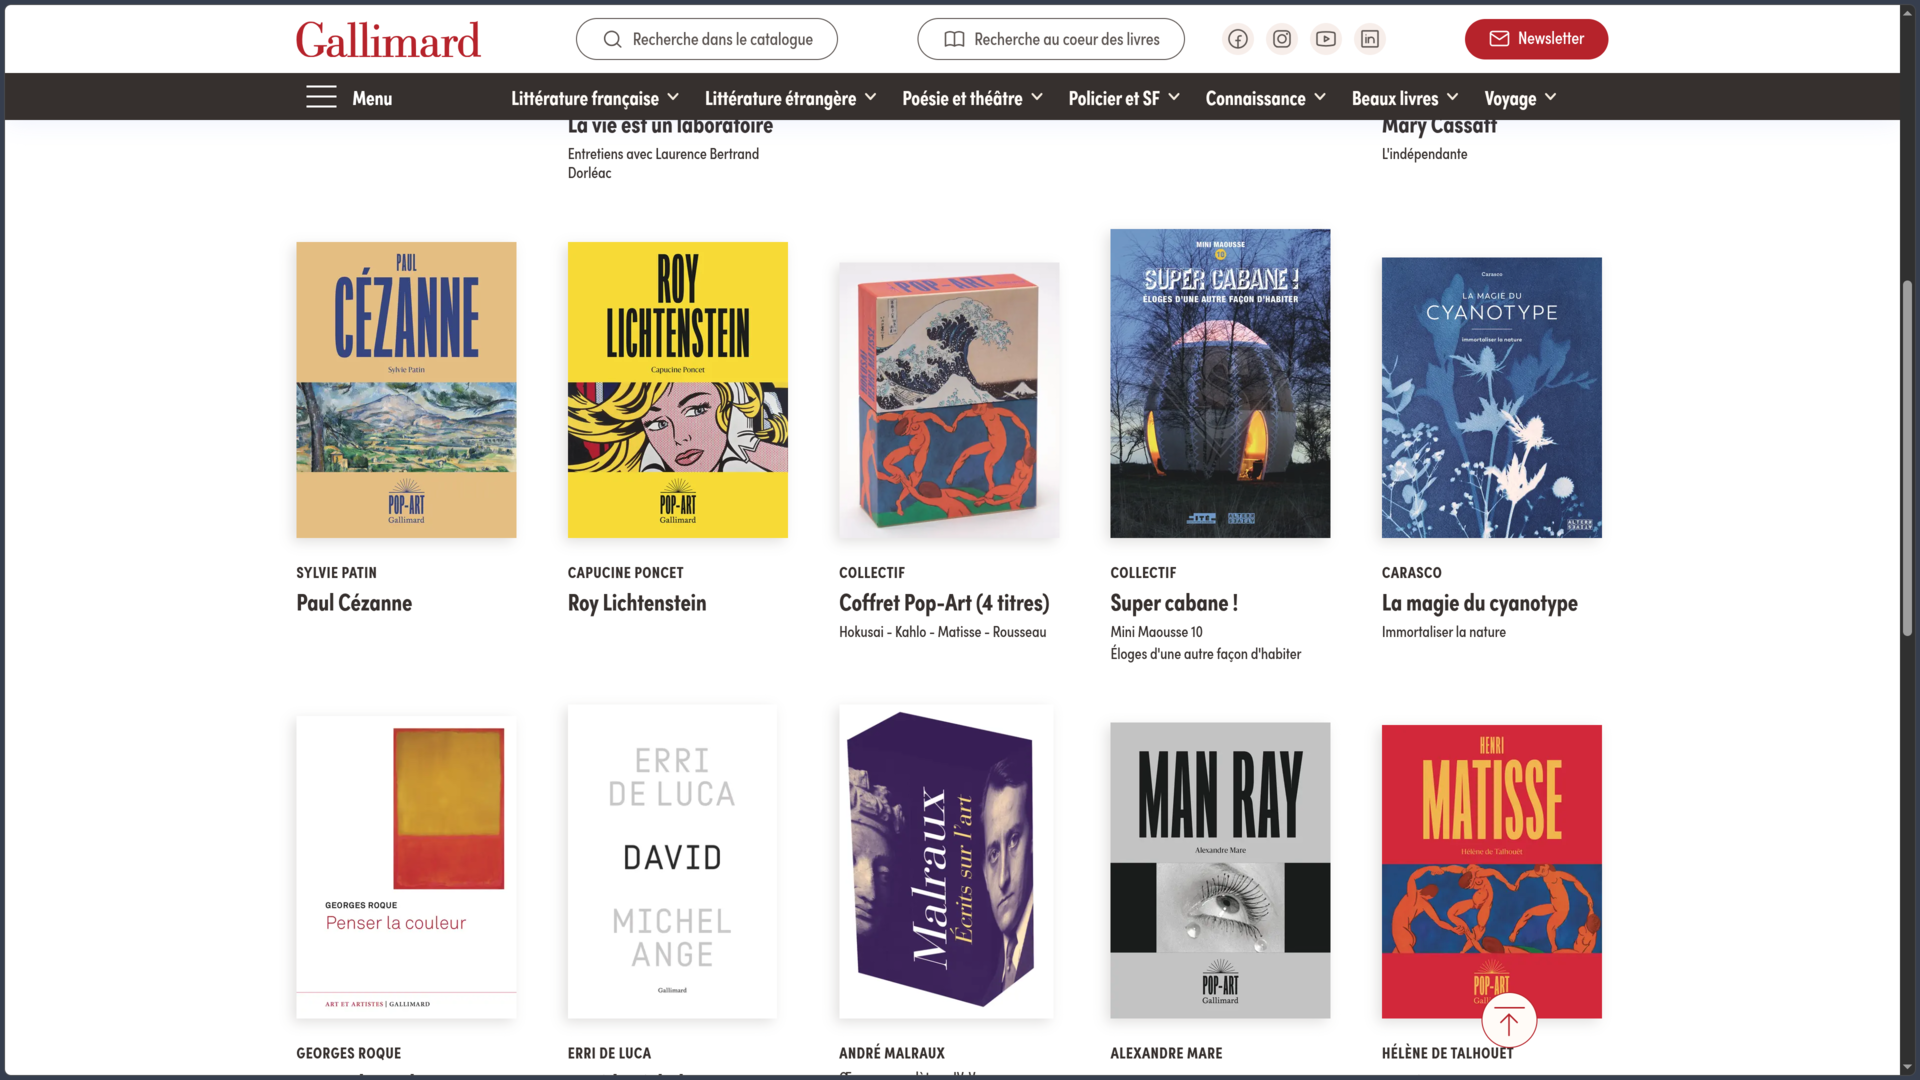Open the yellow Roy Lichtenstein cover
This screenshot has width=1920, height=1080.
tap(677, 390)
